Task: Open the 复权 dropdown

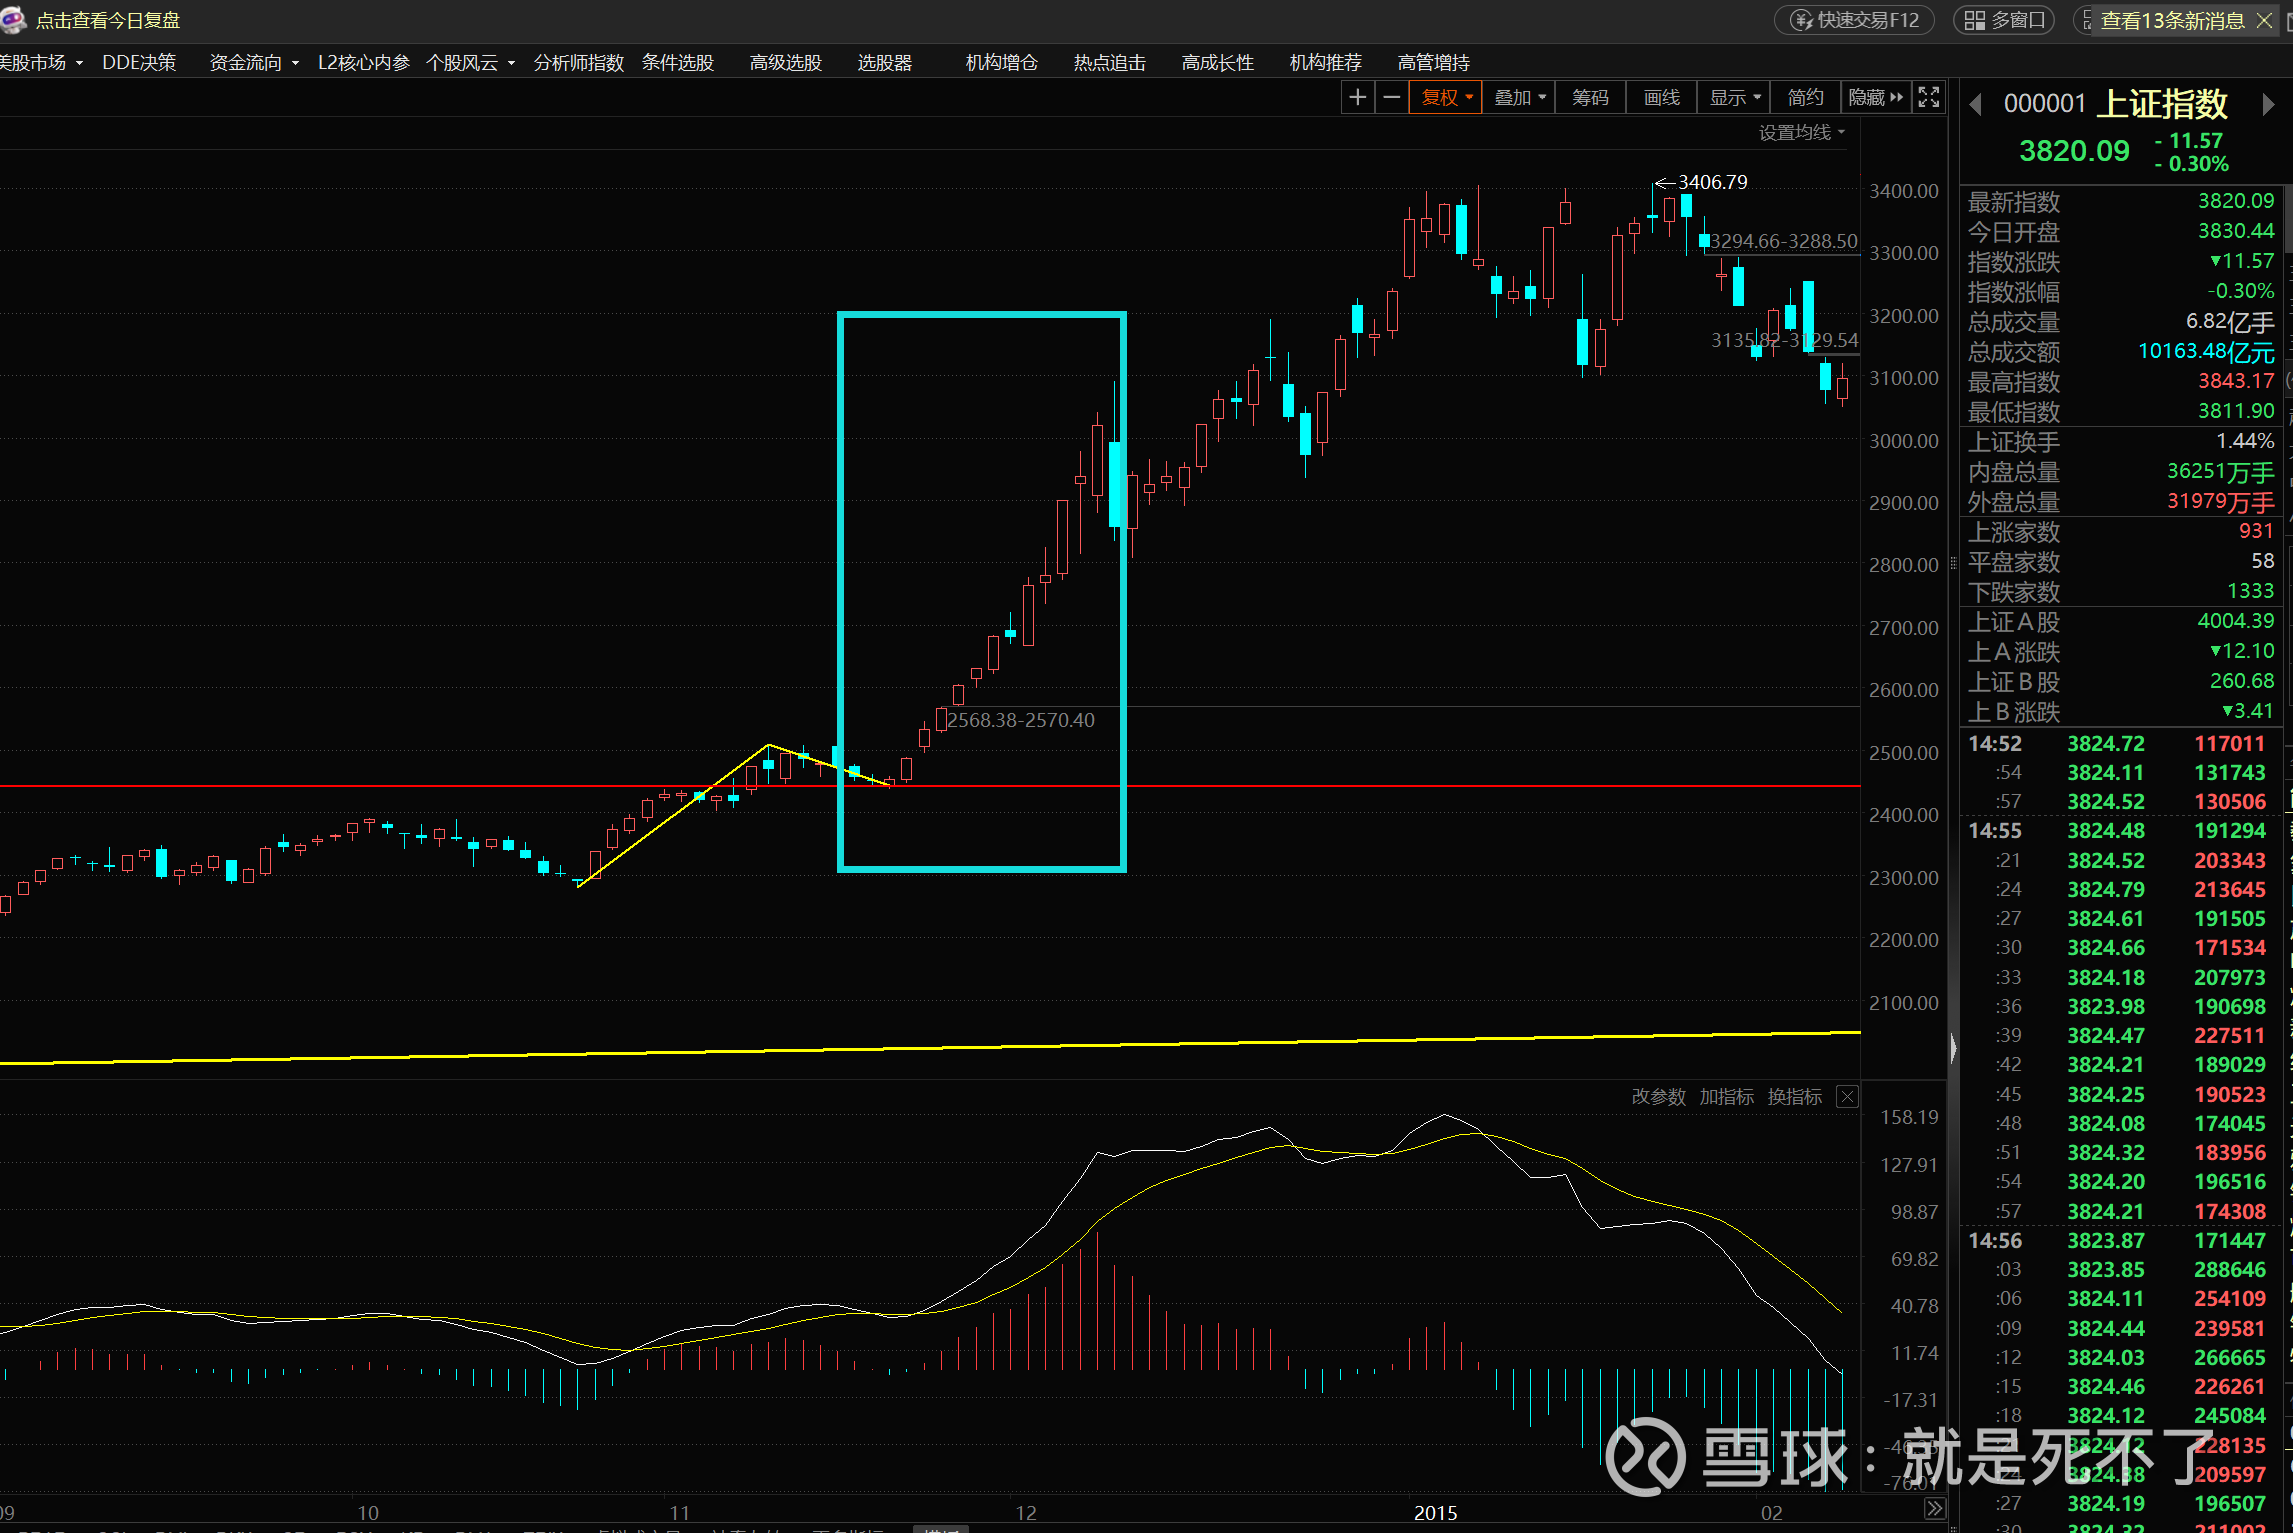Action: click(x=1446, y=97)
